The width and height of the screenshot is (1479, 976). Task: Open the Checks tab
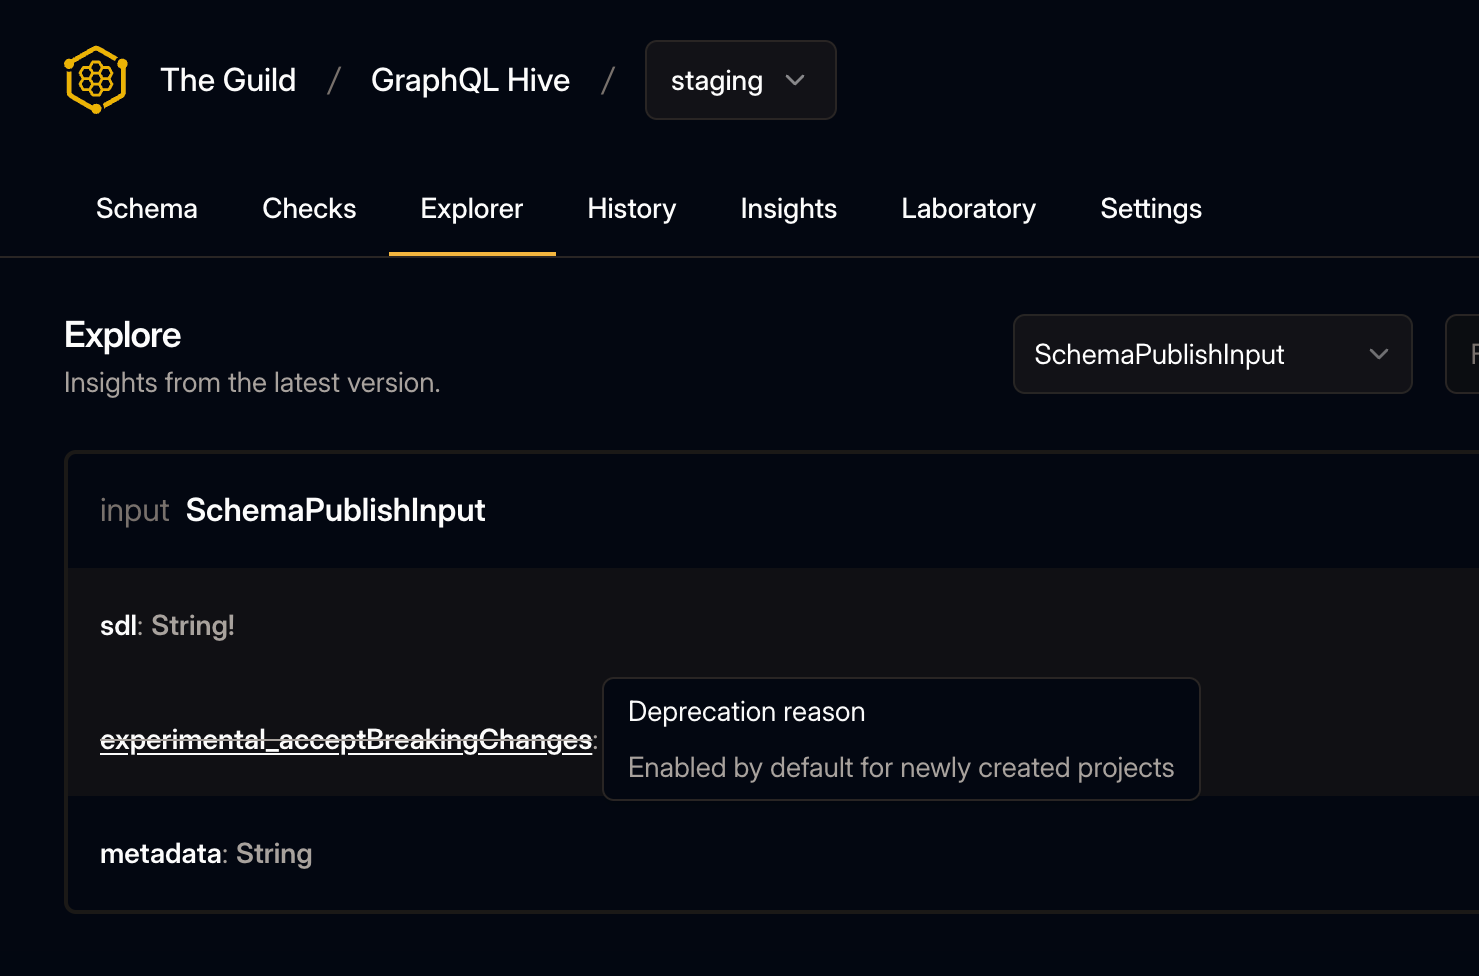pos(309,209)
